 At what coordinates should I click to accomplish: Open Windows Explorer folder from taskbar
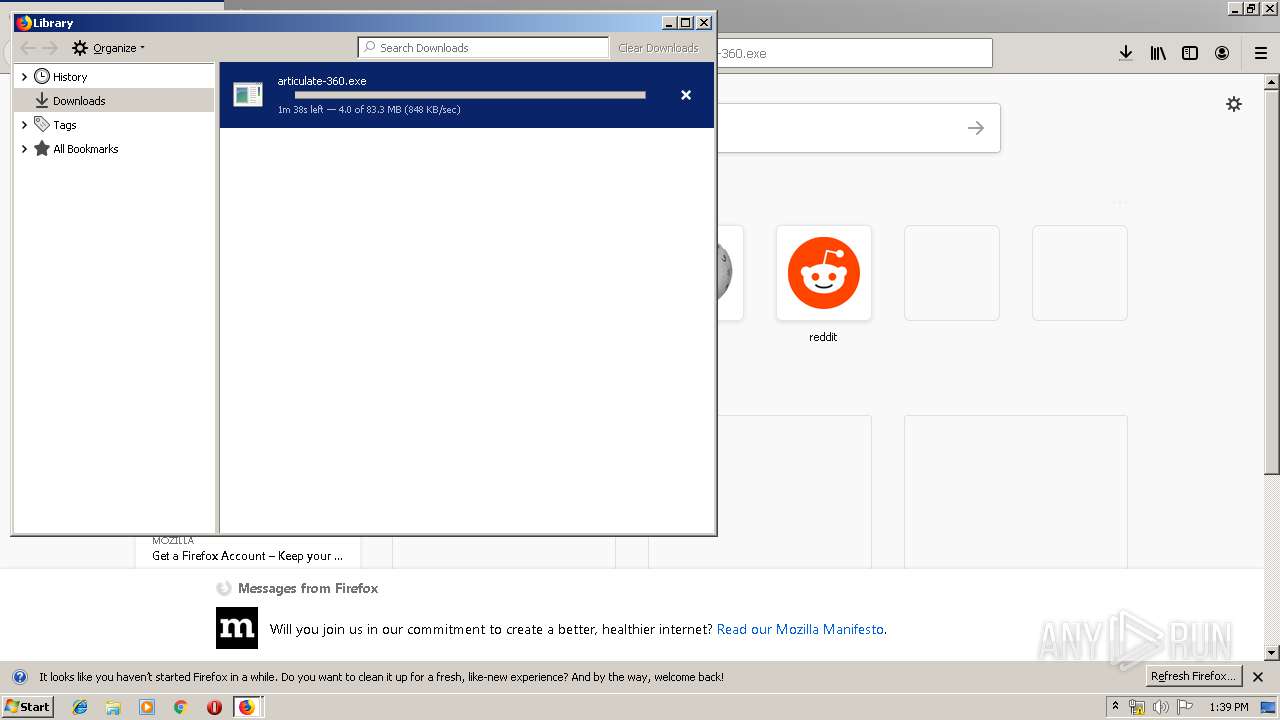(x=113, y=707)
